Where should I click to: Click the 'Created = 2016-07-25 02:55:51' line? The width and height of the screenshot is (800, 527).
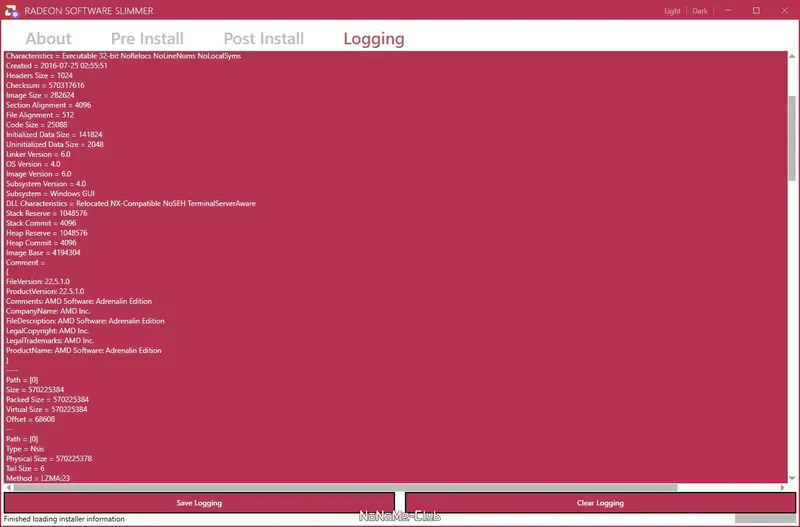pos(57,65)
